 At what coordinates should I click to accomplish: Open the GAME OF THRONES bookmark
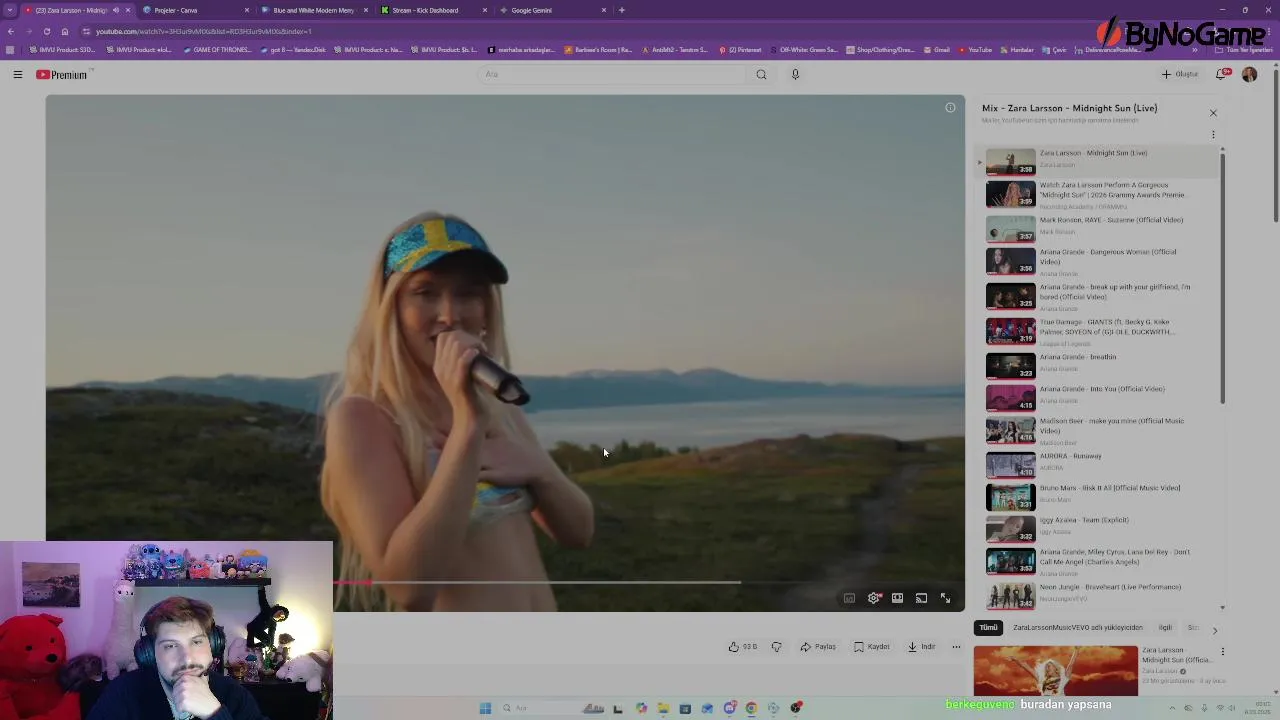click(217, 50)
